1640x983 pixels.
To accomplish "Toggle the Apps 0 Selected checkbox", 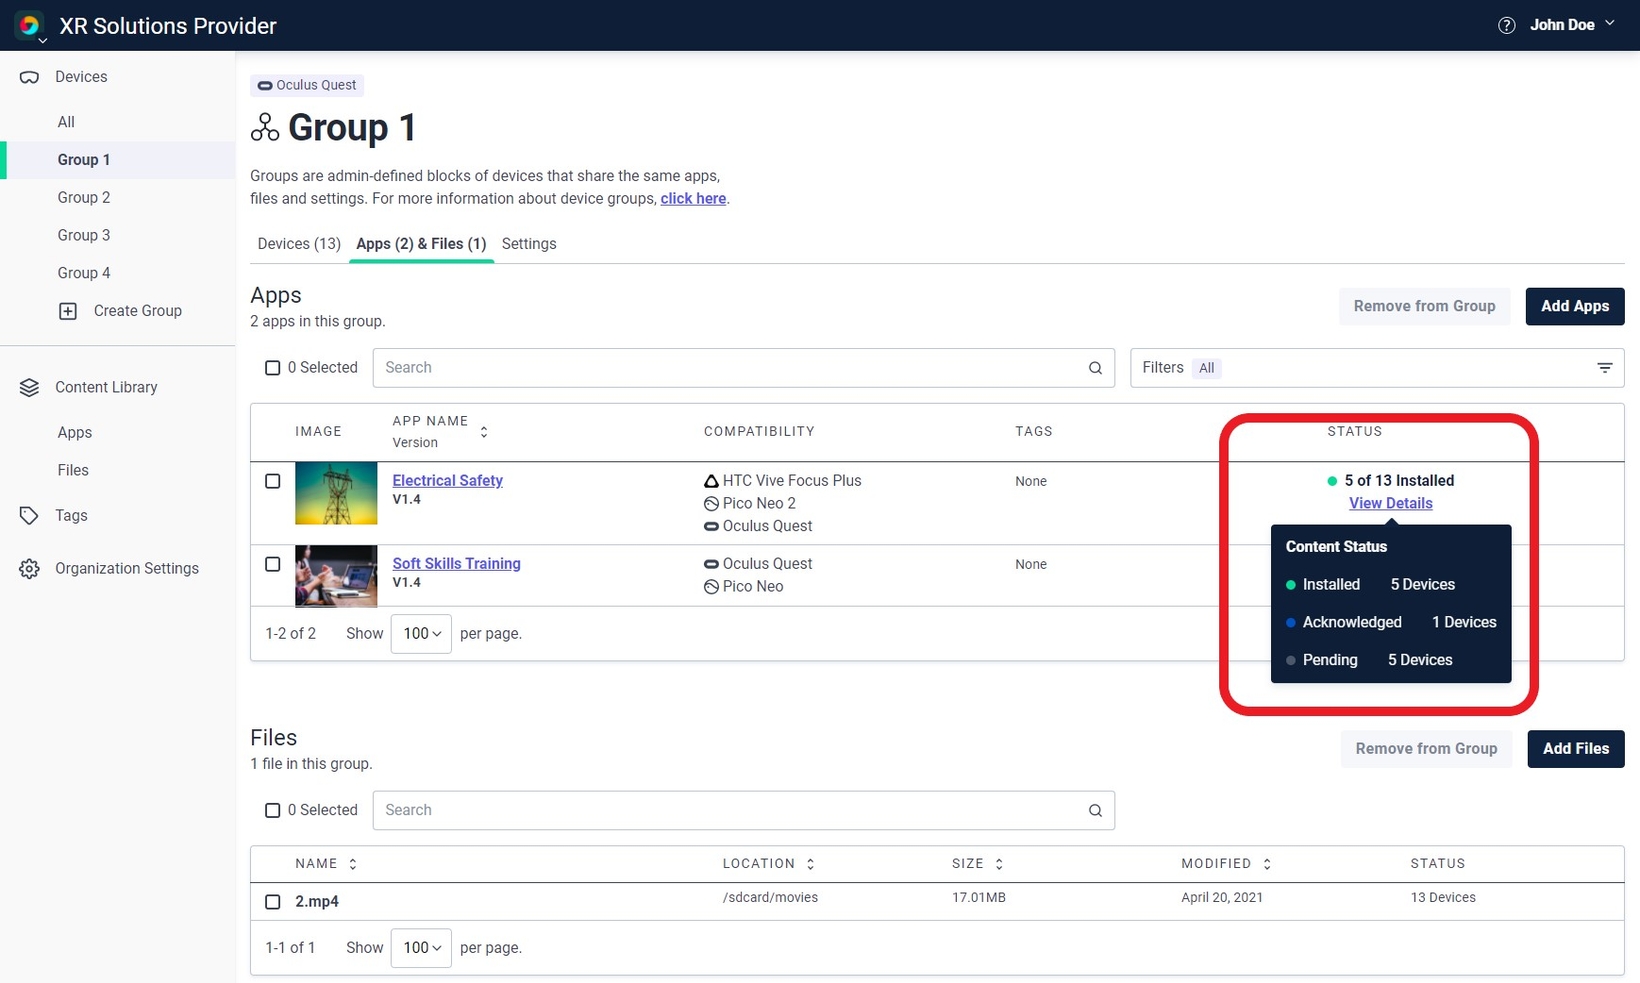I will coord(272,368).
